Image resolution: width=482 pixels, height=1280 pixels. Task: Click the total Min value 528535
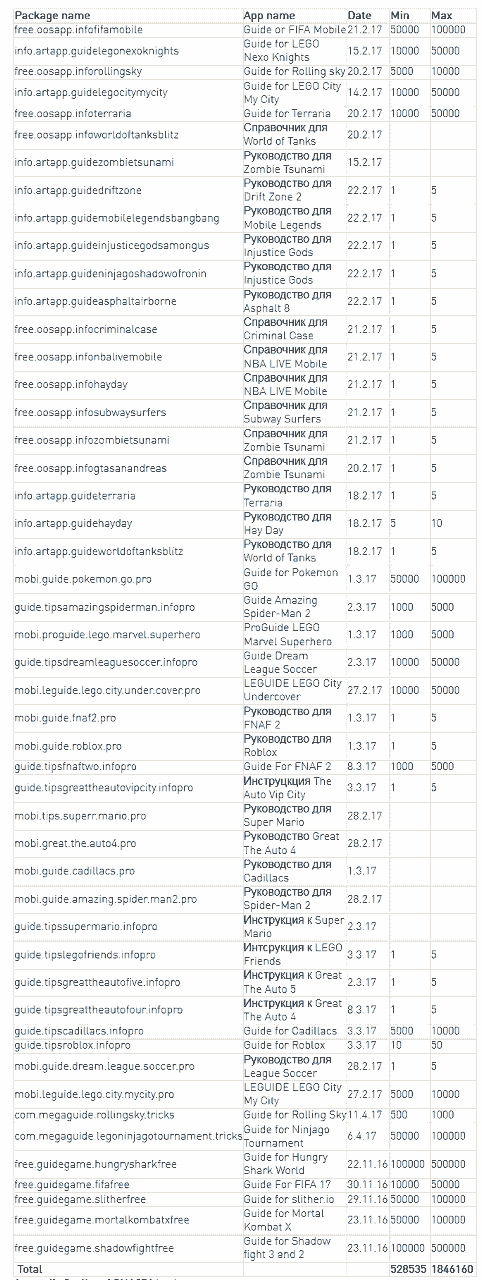408,1268
